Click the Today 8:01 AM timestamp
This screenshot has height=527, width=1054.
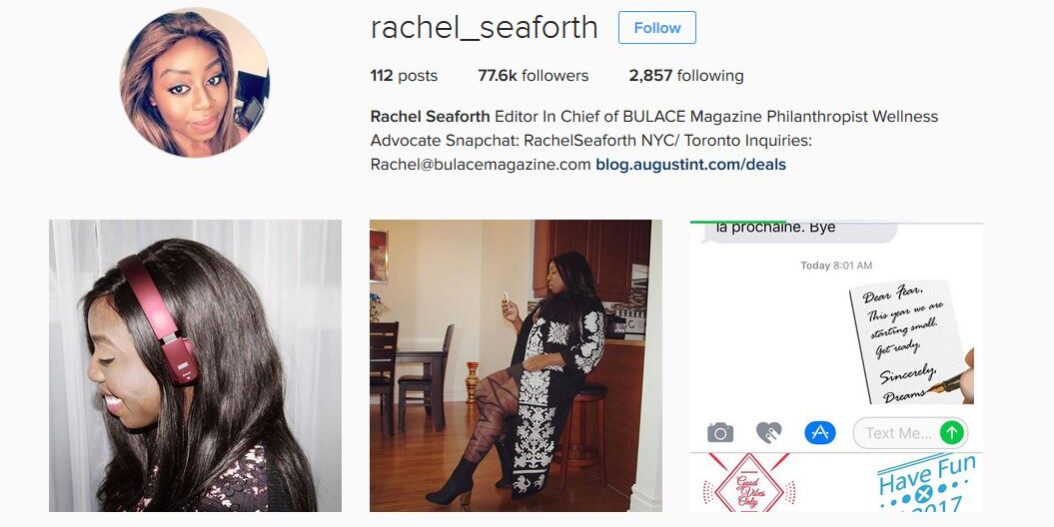[836, 266]
